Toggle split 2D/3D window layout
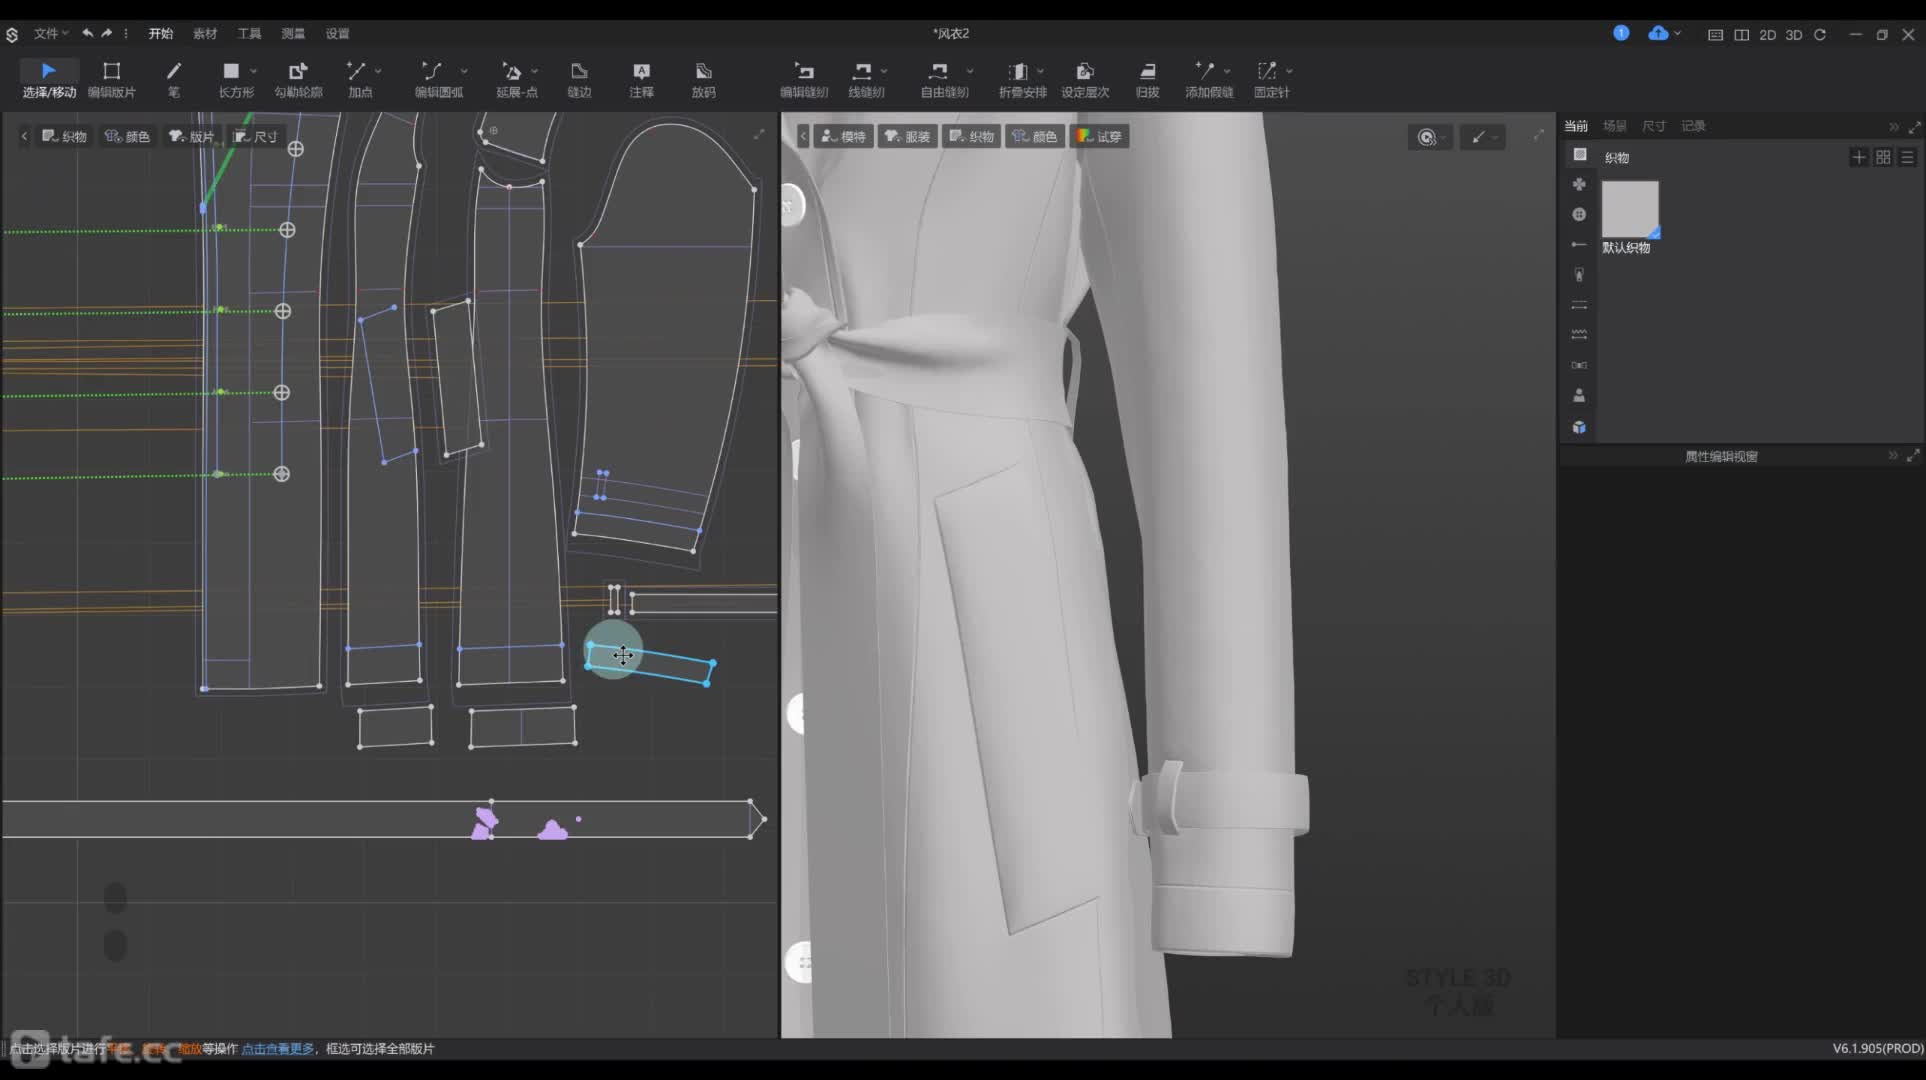Viewport: 1926px width, 1080px height. tap(1741, 34)
